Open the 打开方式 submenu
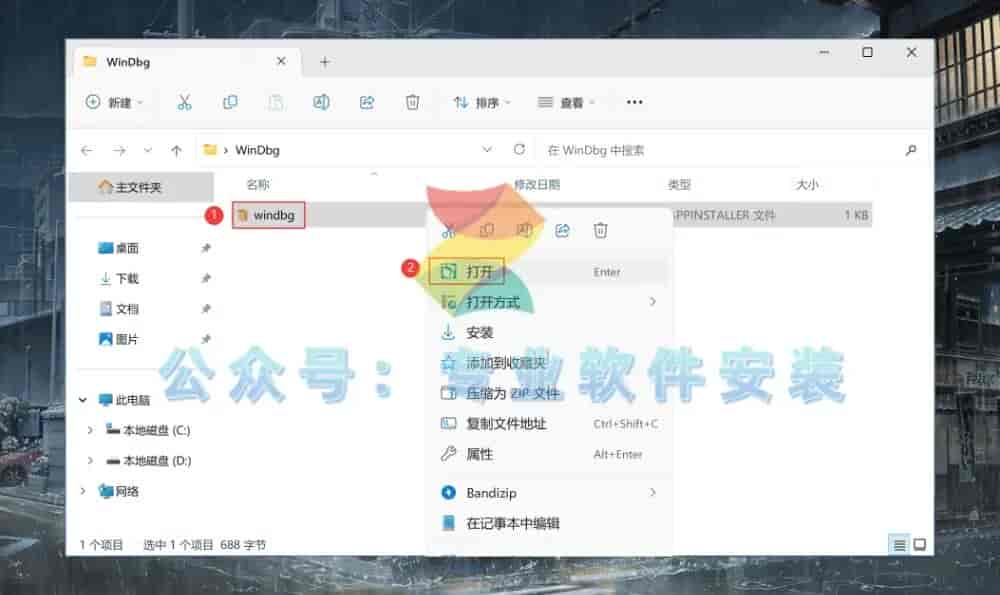Image resolution: width=1000 pixels, height=595 pixels. [x=549, y=302]
